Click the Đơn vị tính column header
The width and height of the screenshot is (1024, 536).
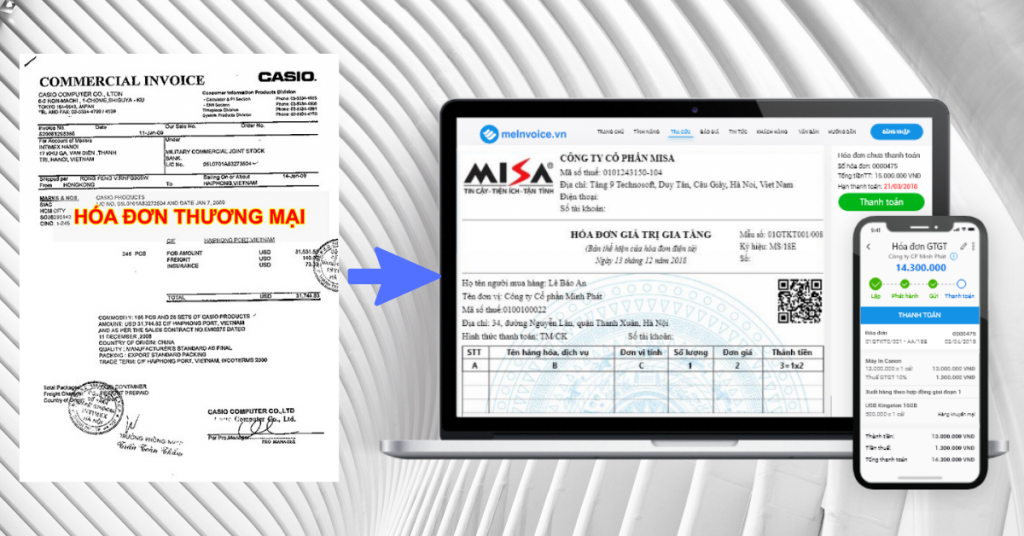[641, 353]
